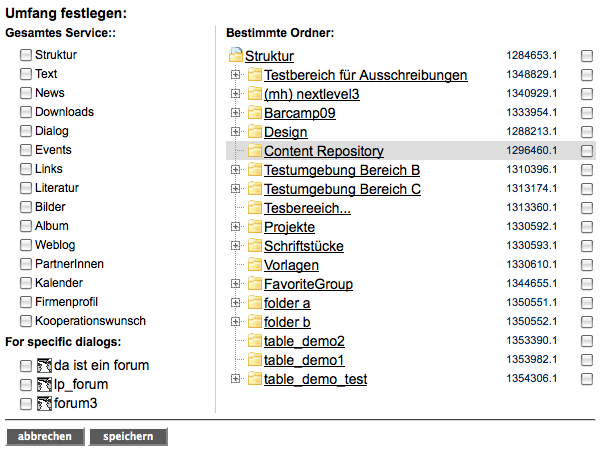Expand the Design folder node
This screenshot has width=605, height=453.
pyautogui.click(x=236, y=132)
